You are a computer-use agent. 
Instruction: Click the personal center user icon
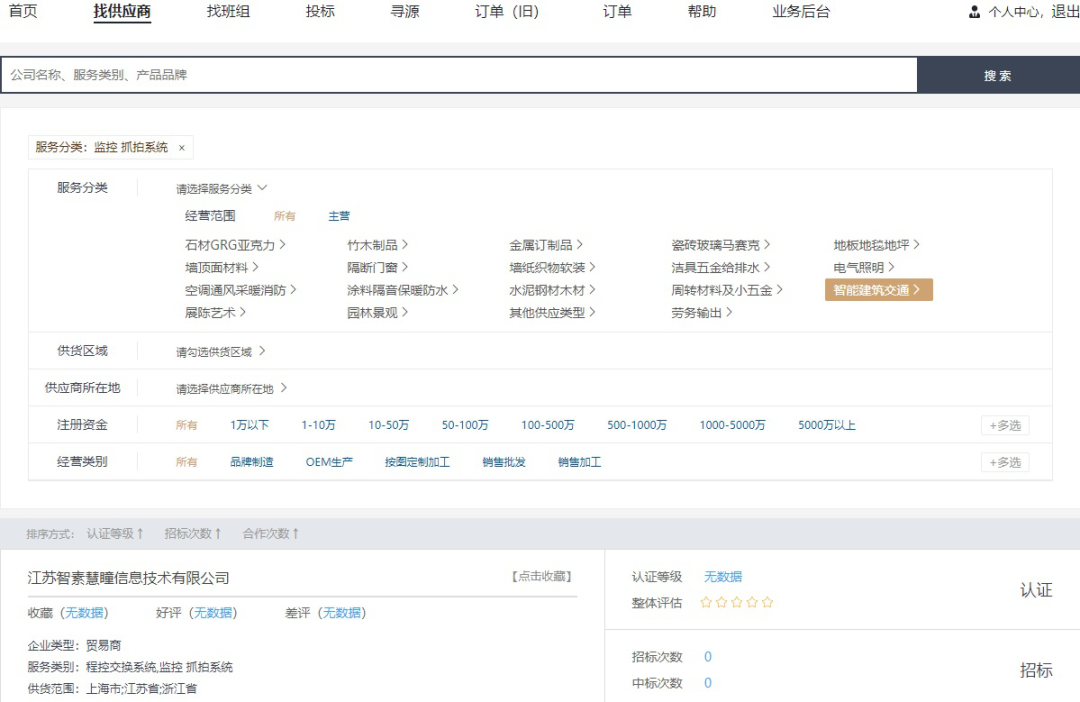tap(974, 13)
